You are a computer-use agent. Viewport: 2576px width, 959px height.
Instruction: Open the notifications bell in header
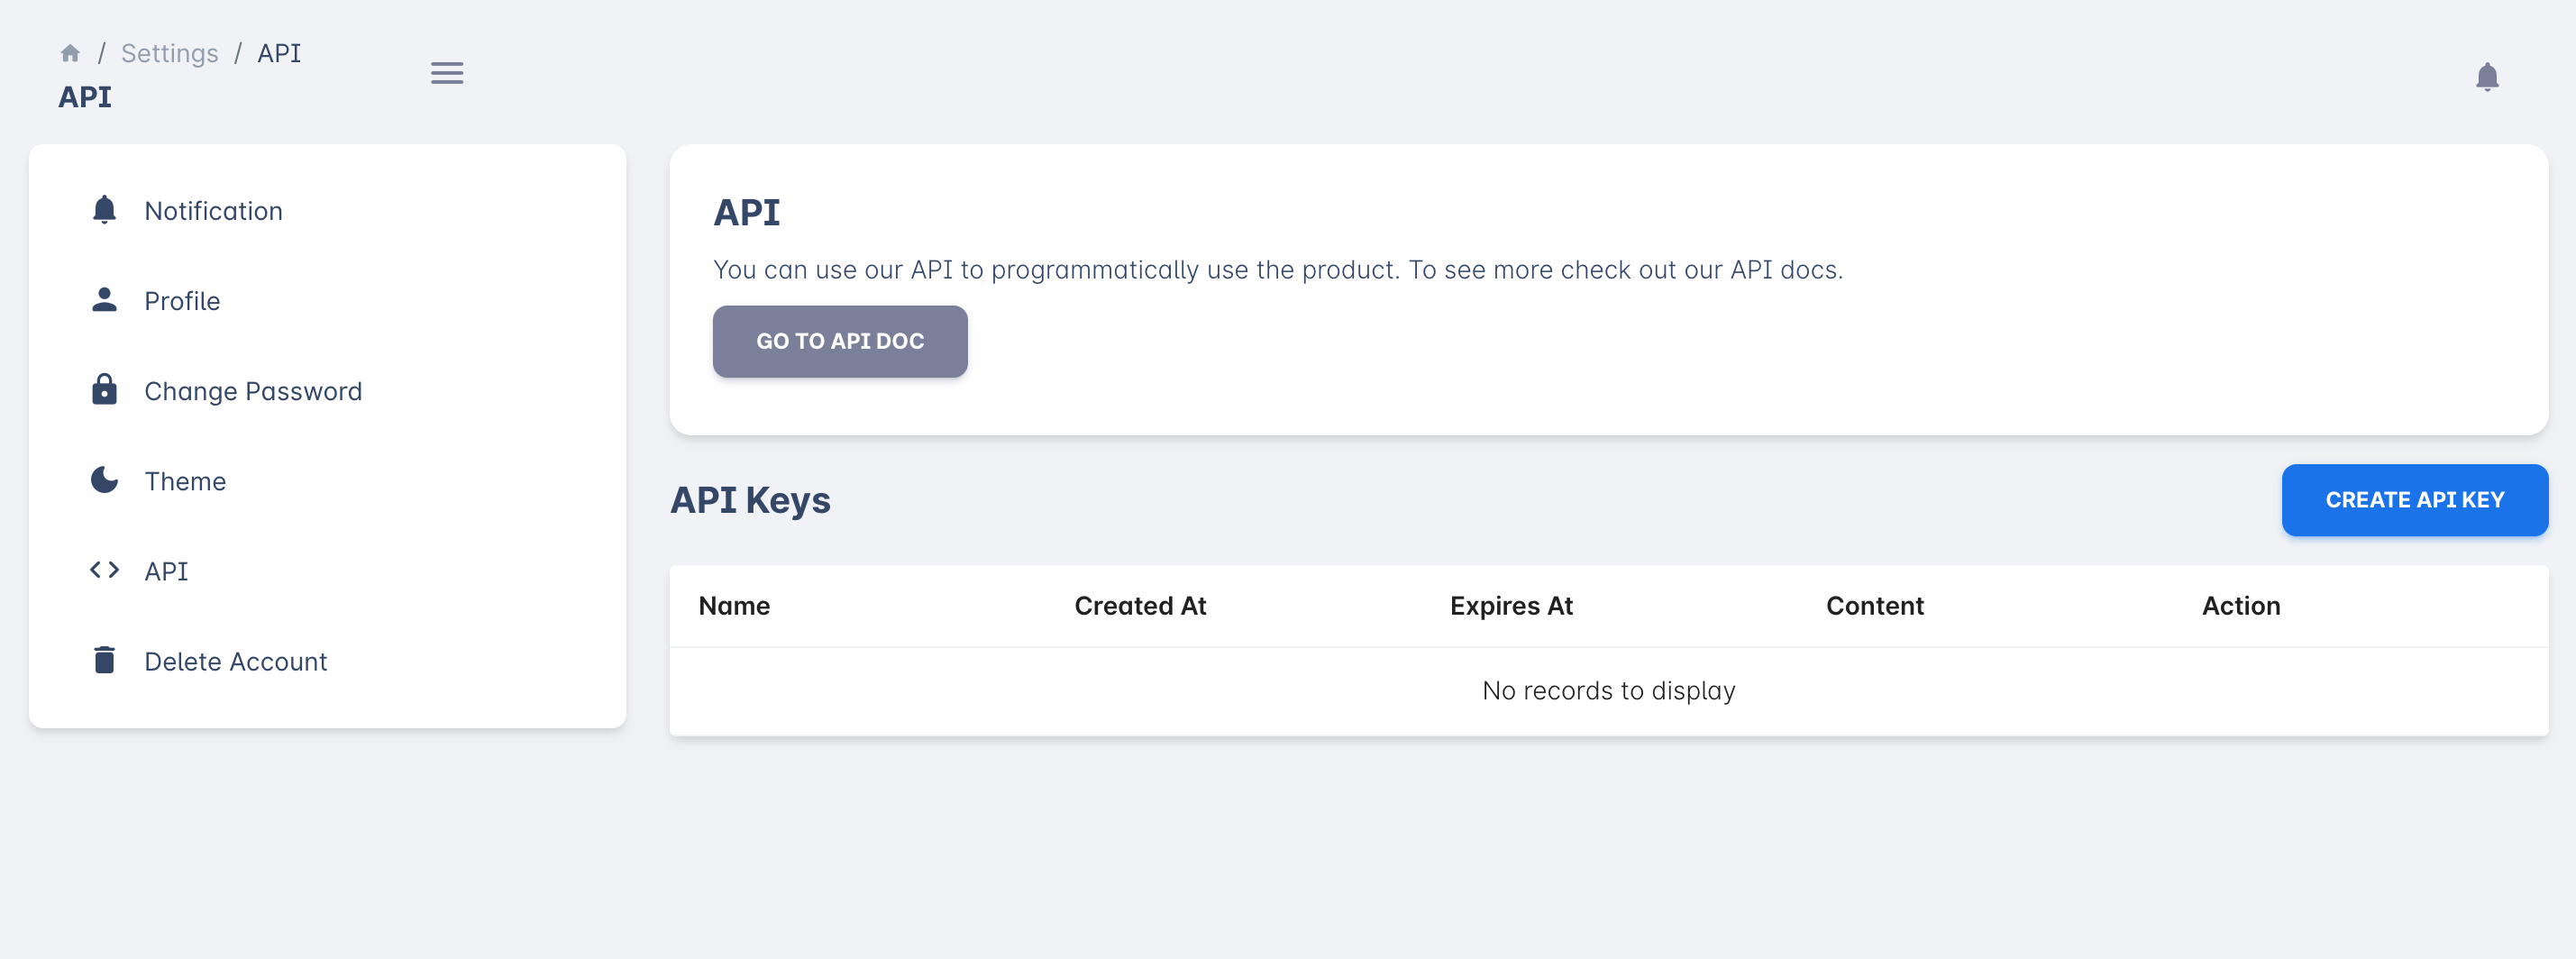pos(2486,77)
